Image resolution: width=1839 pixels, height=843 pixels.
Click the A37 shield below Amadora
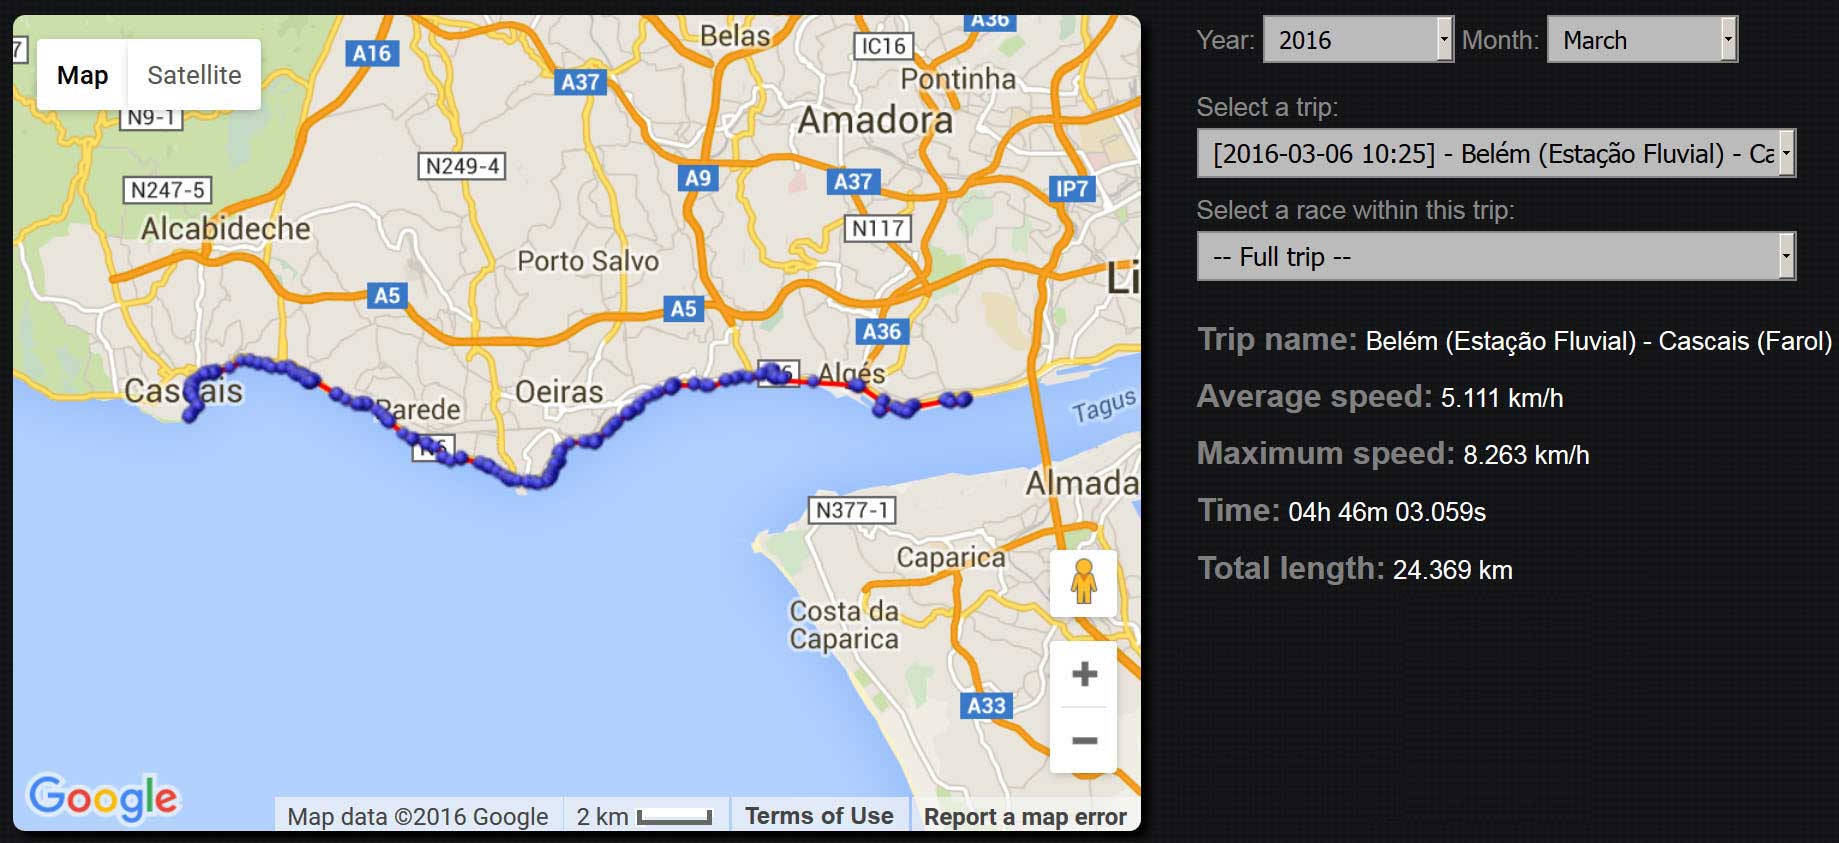pyautogui.click(x=853, y=181)
